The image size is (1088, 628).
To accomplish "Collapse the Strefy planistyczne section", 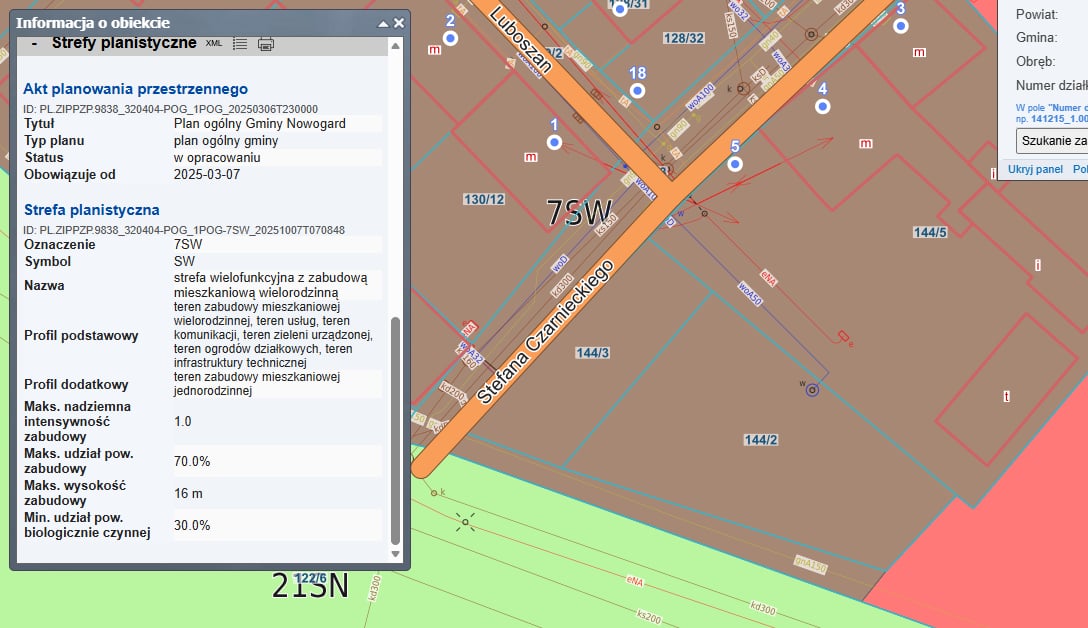I will coord(35,43).
